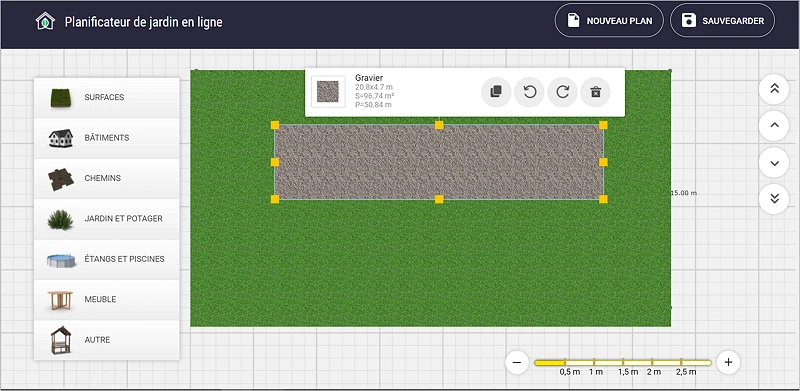Click the 'Gravier' name label
The height and width of the screenshot is (391, 800).
click(369, 78)
